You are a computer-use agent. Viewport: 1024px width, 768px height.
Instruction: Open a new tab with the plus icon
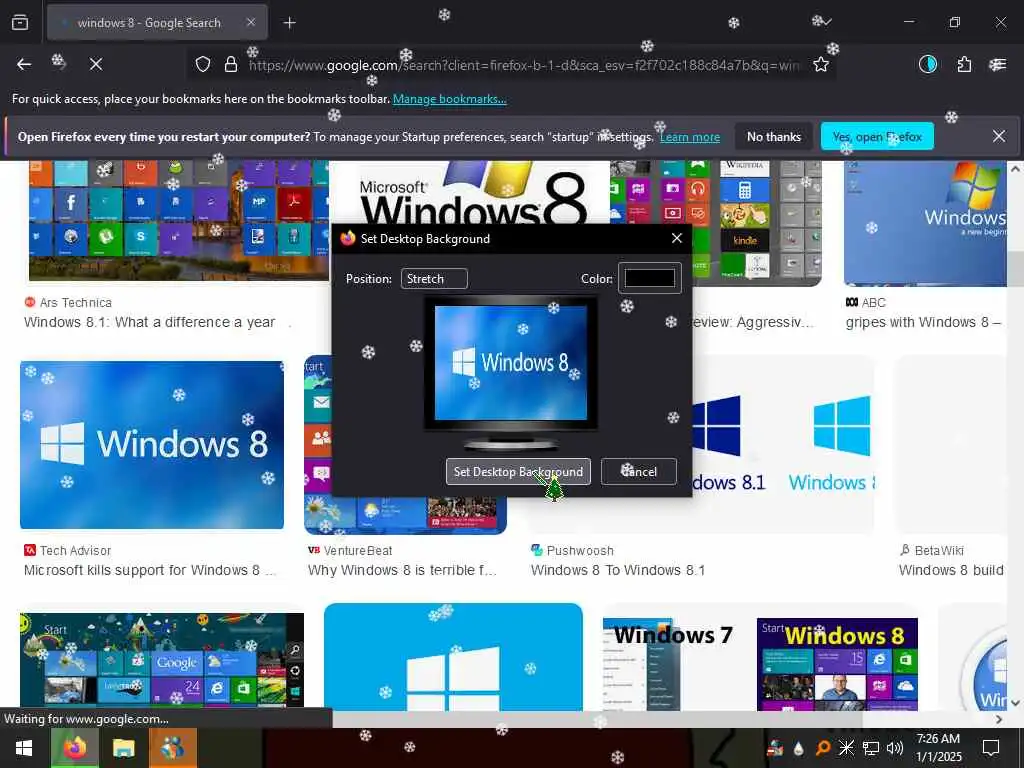pos(289,23)
